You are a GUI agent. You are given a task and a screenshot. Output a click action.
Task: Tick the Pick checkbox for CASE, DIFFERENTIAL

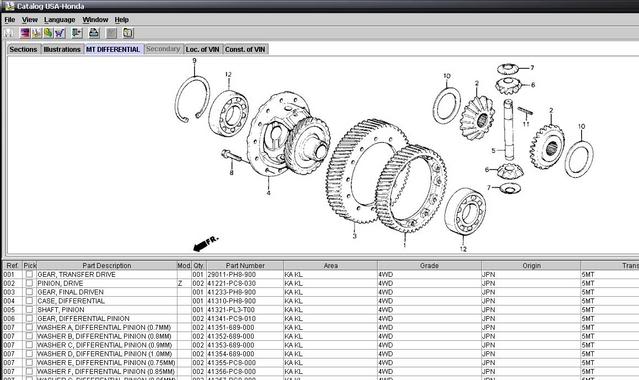(x=29, y=301)
